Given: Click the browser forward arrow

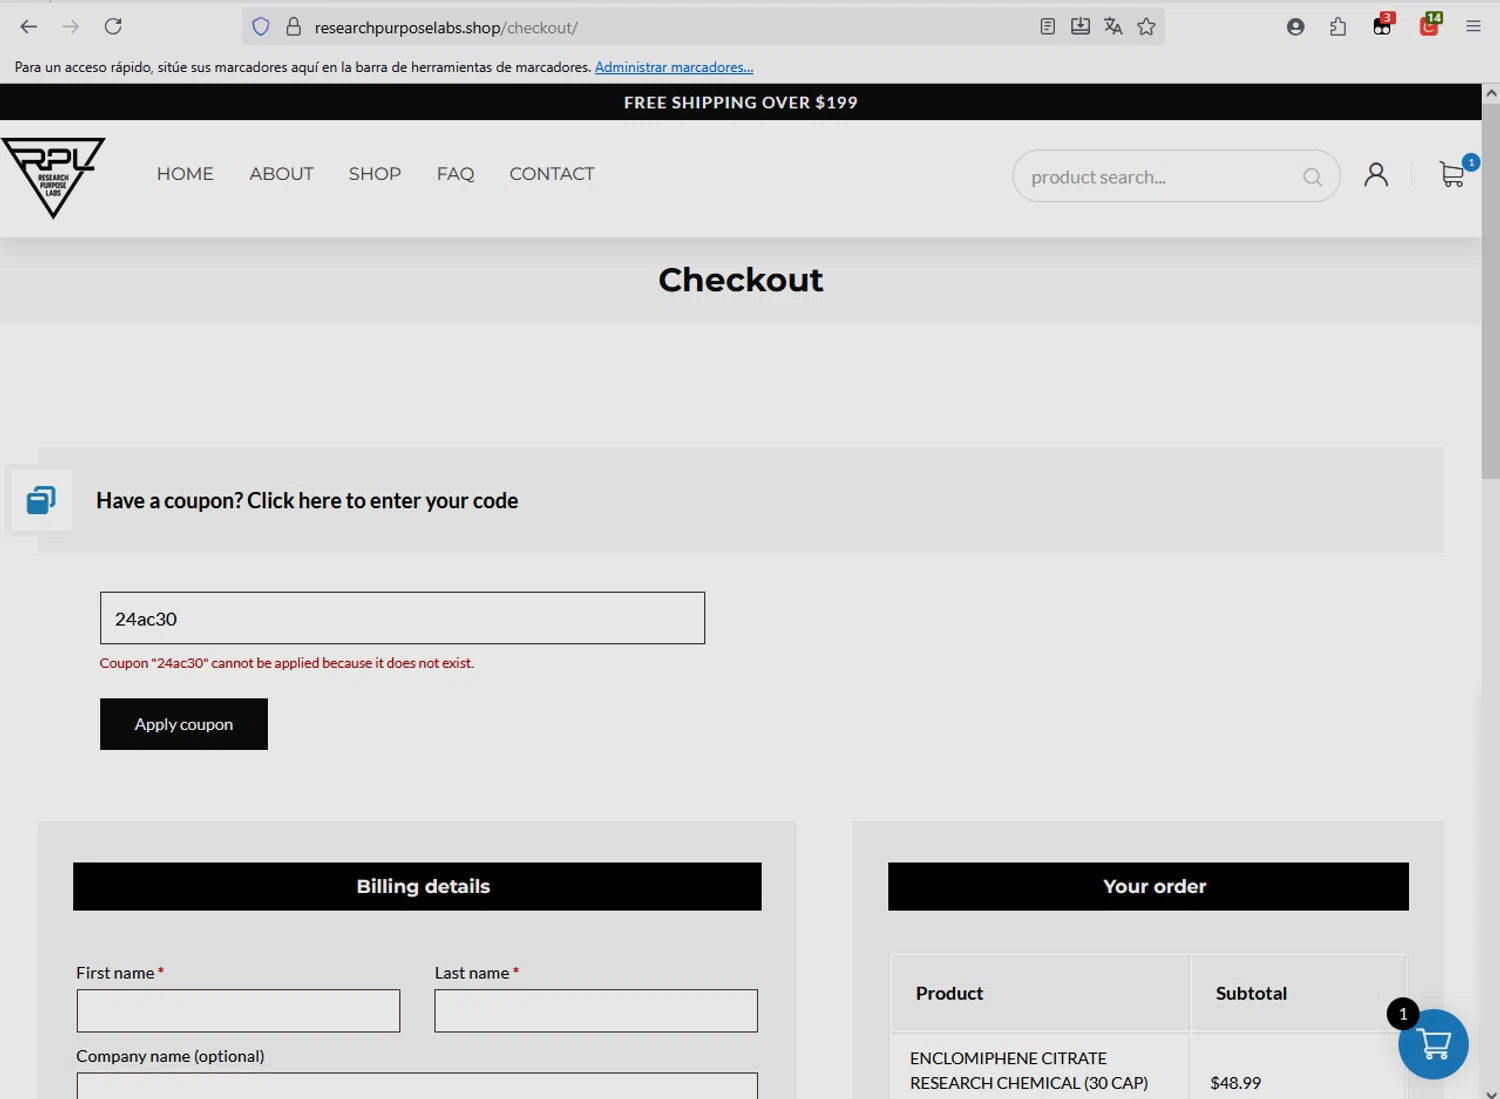Looking at the screenshot, I should 71,27.
